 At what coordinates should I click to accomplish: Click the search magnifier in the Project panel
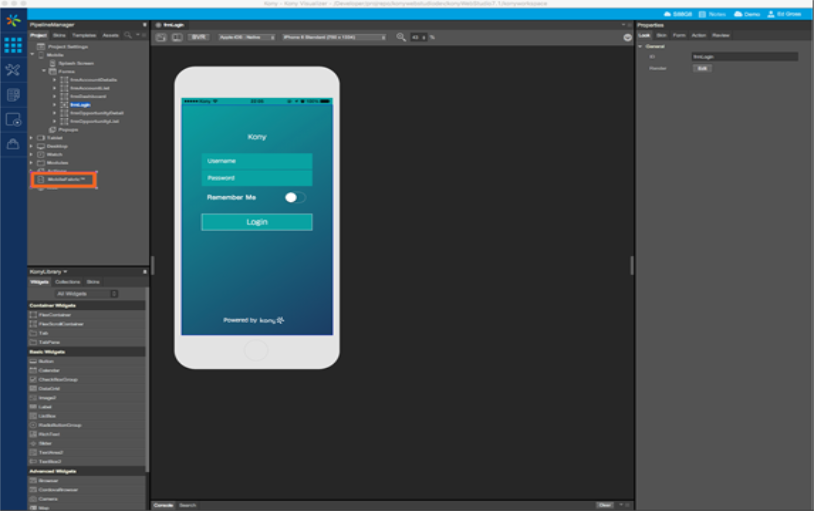click(128, 35)
